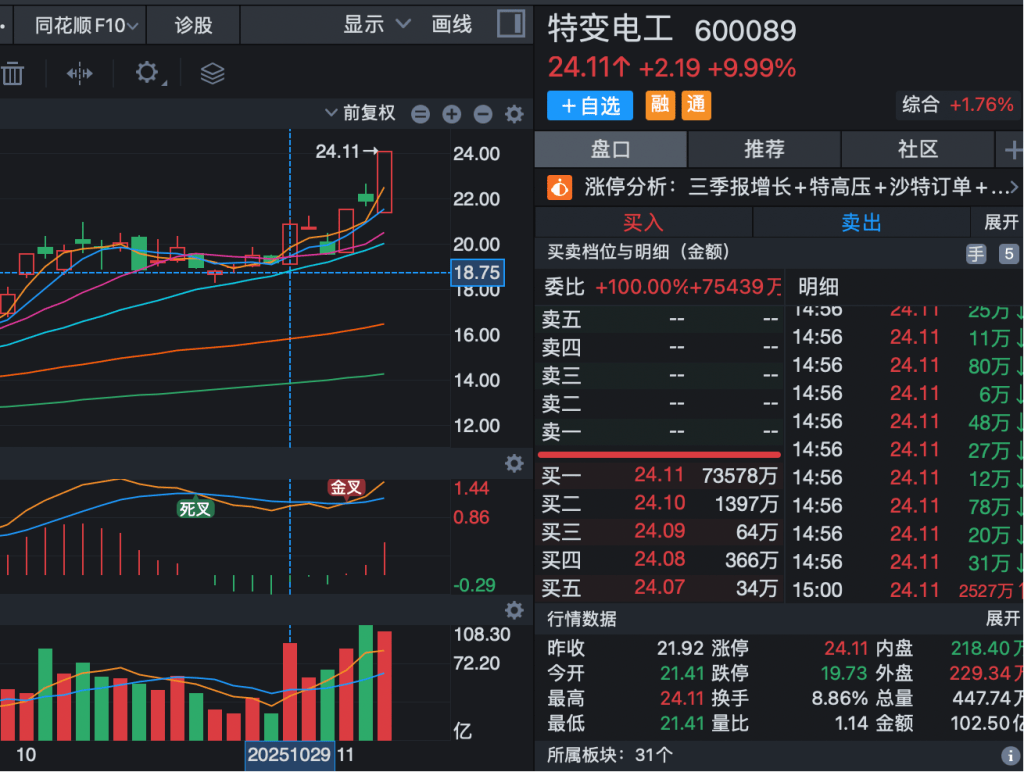Open the 同花顺 F10 dropdown
1024x772 pixels.
pyautogui.click(x=84, y=25)
